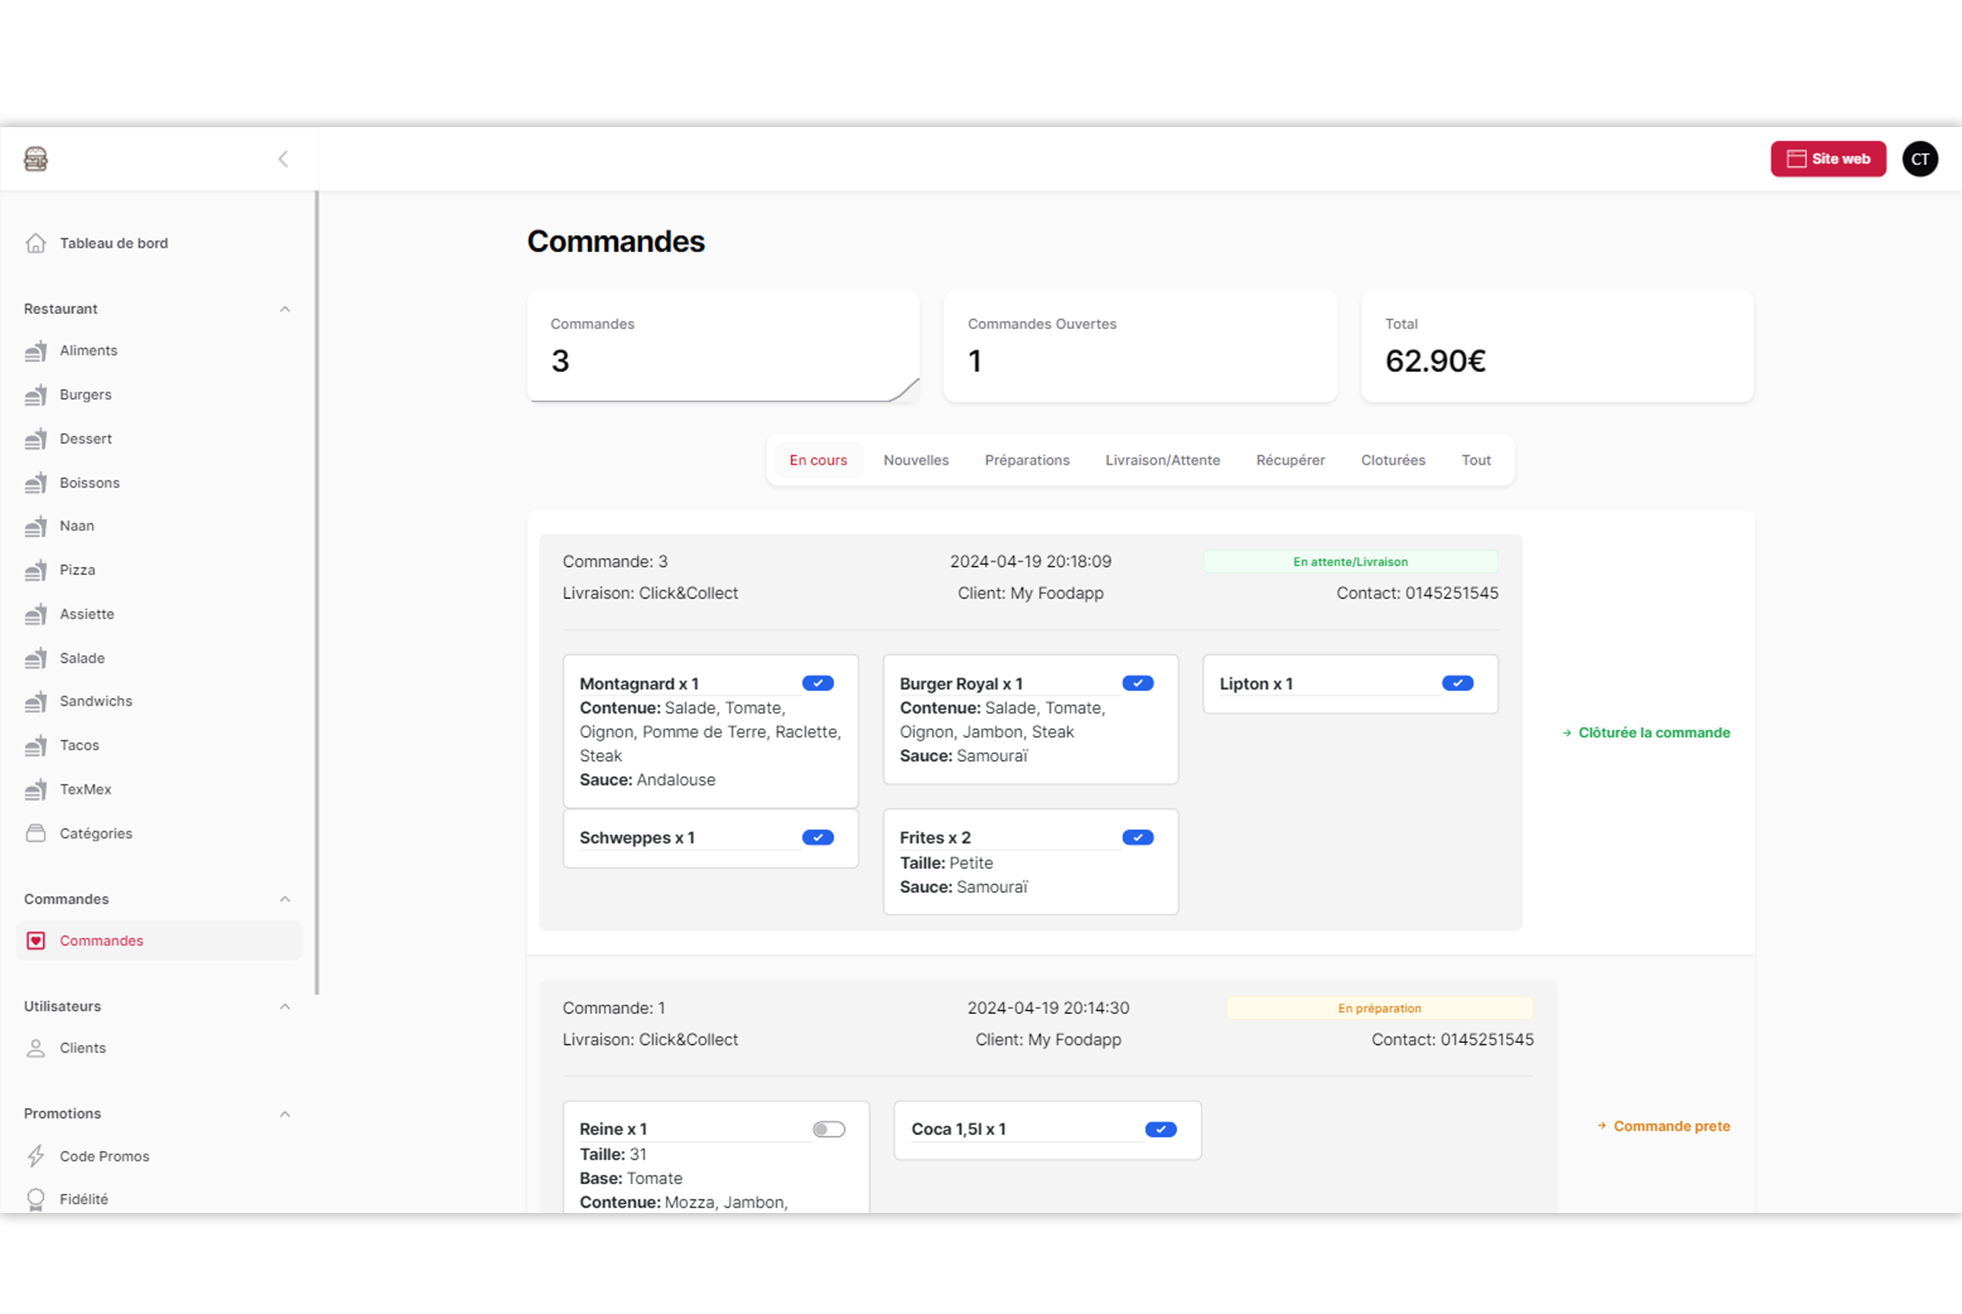Screen dimensions: 1962x1314
Task: Click the burger logo icon in header
Action: point(36,159)
